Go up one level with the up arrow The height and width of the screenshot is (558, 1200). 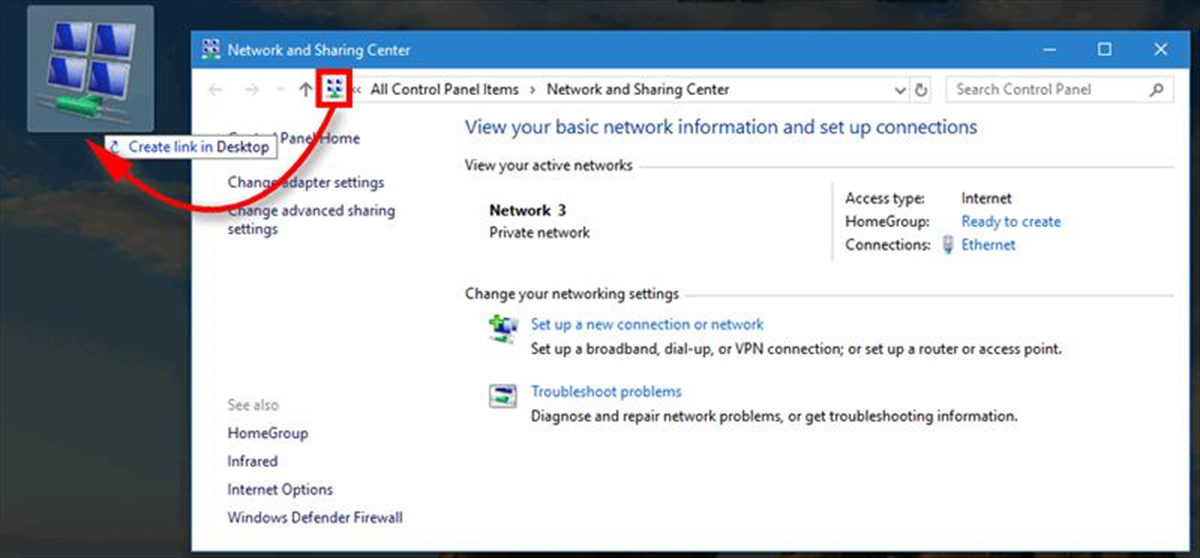coord(305,90)
